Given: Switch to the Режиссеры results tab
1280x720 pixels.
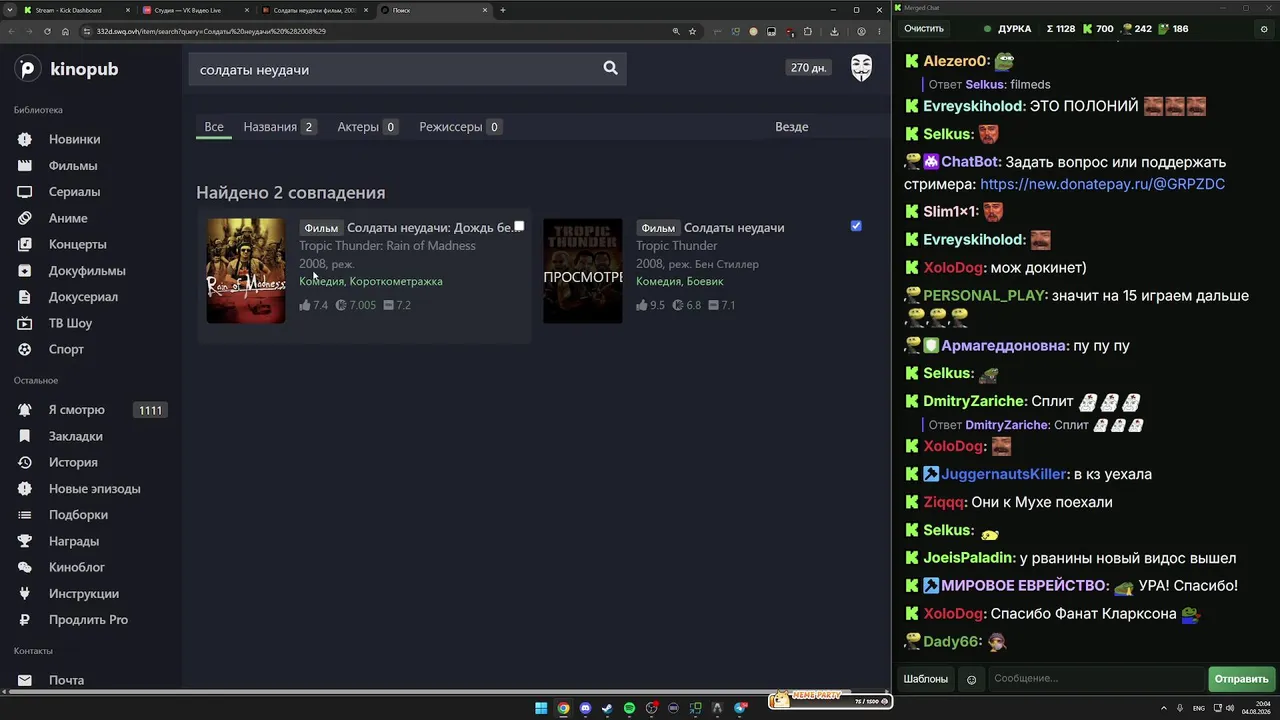Looking at the screenshot, I should tap(461, 127).
